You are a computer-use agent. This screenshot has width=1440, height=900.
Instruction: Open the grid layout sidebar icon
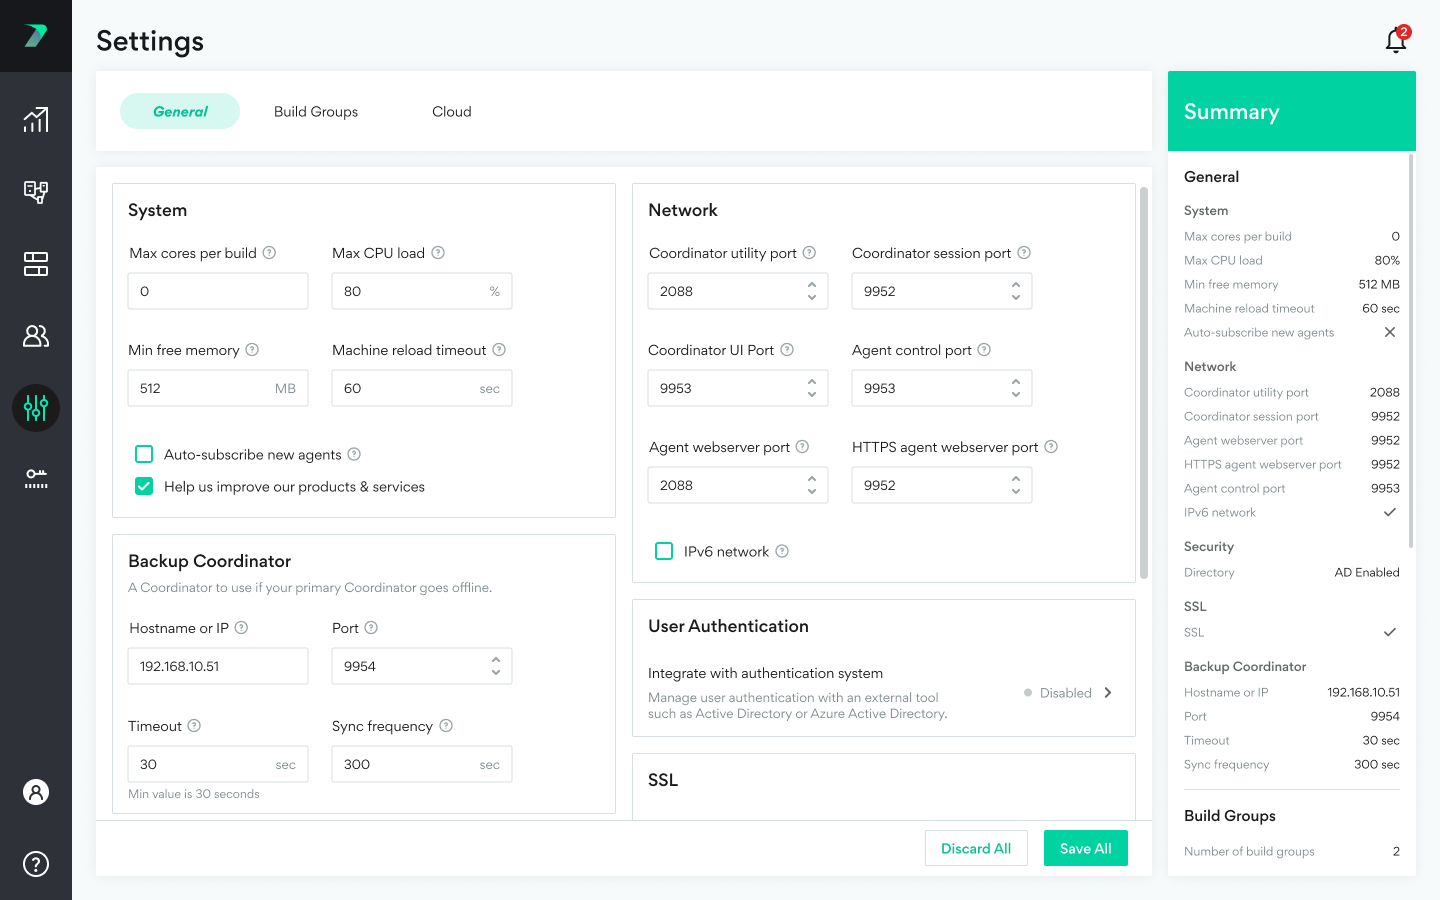[36, 264]
